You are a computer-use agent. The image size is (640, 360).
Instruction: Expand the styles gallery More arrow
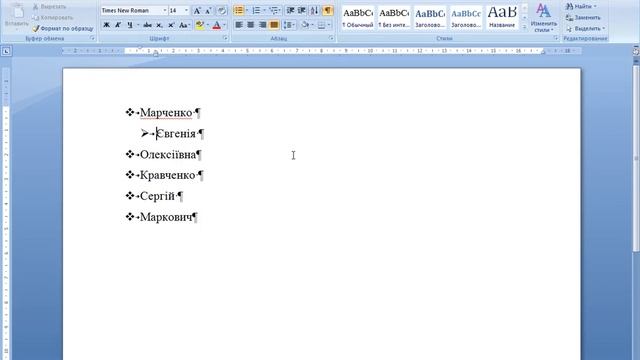pos(524,27)
